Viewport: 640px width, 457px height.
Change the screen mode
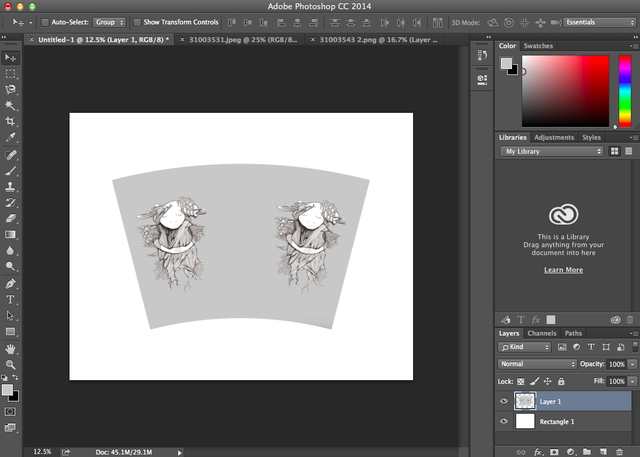click(10, 428)
